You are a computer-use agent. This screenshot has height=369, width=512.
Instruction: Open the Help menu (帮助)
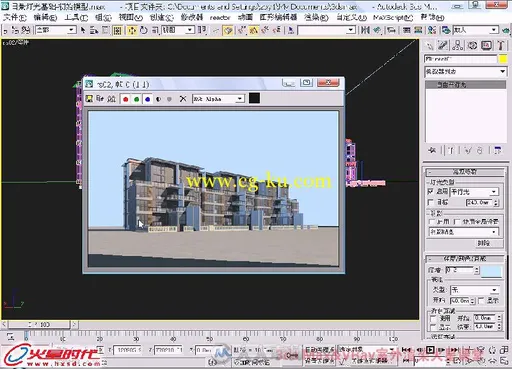(432, 17)
